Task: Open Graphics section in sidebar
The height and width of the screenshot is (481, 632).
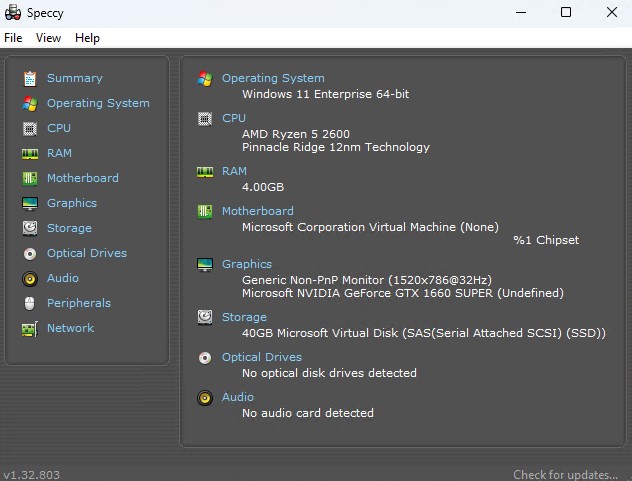Action: (72, 203)
